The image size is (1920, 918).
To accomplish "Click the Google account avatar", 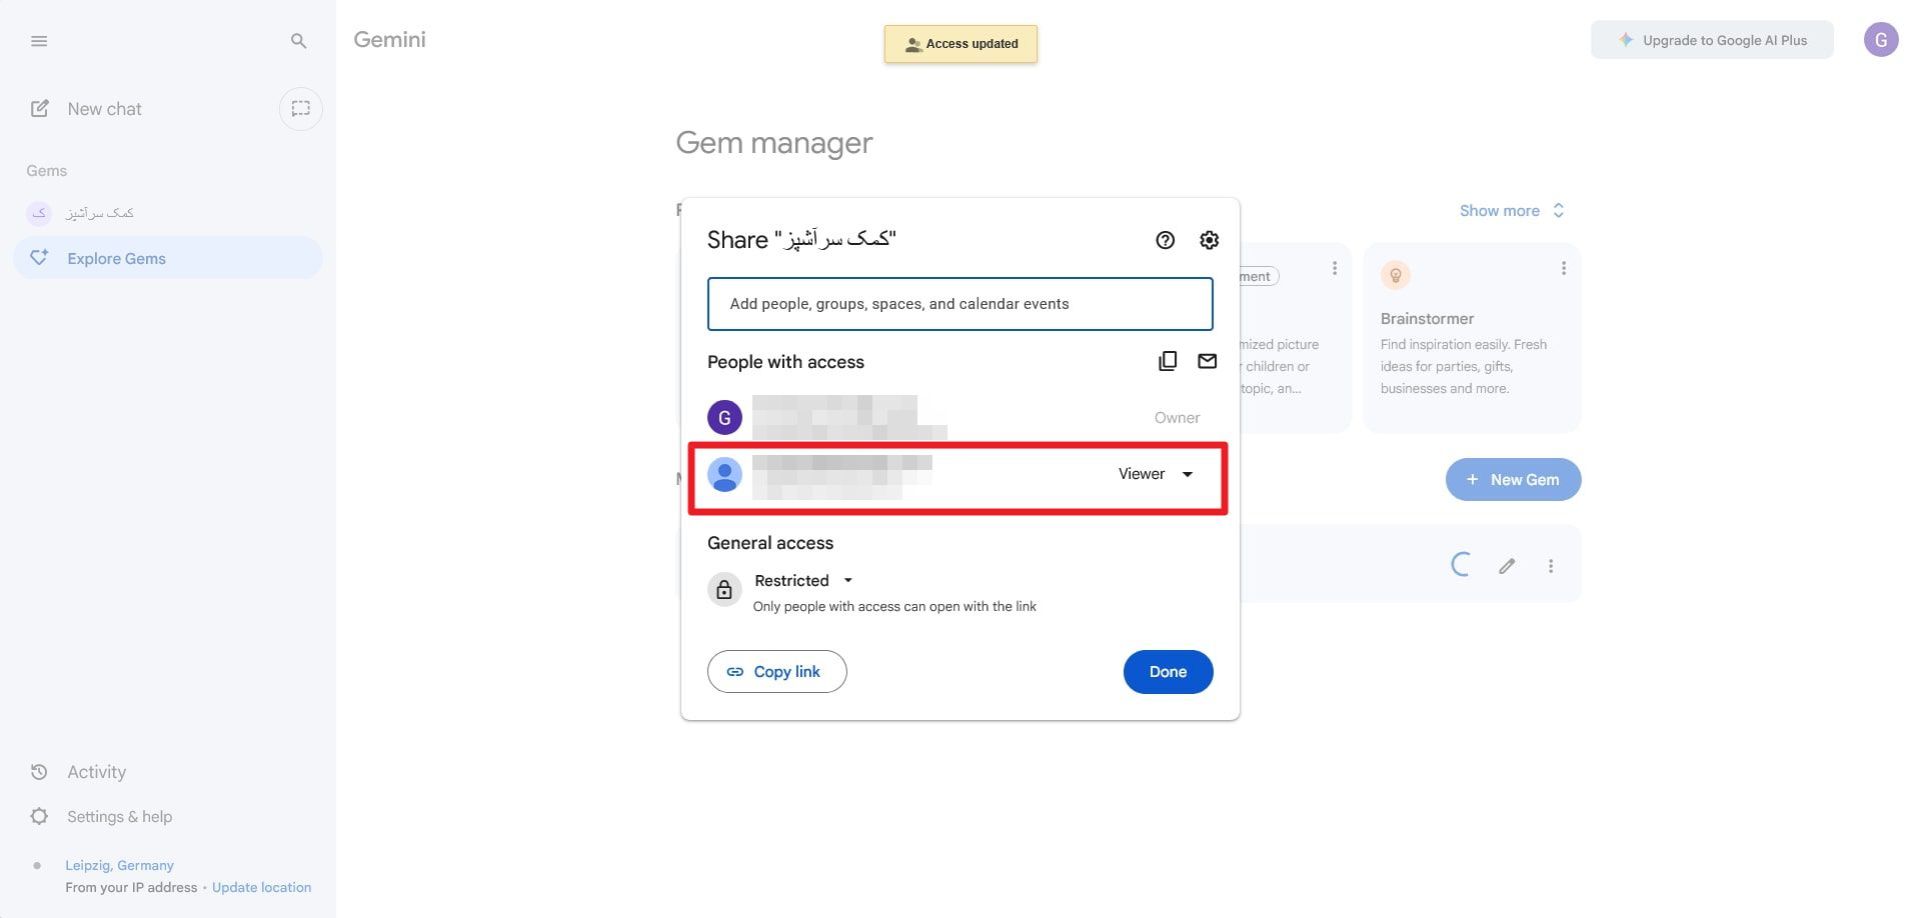I will click(x=1882, y=39).
